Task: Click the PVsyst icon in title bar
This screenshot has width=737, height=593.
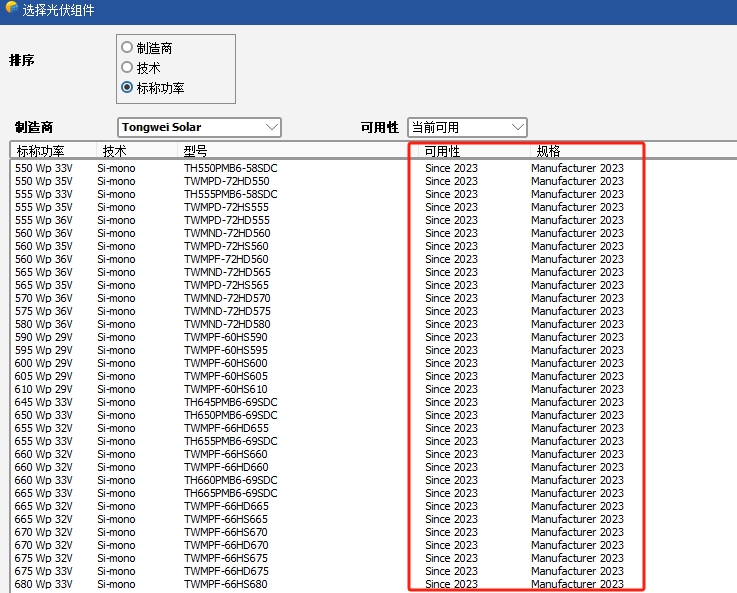Action: click(11, 8)
